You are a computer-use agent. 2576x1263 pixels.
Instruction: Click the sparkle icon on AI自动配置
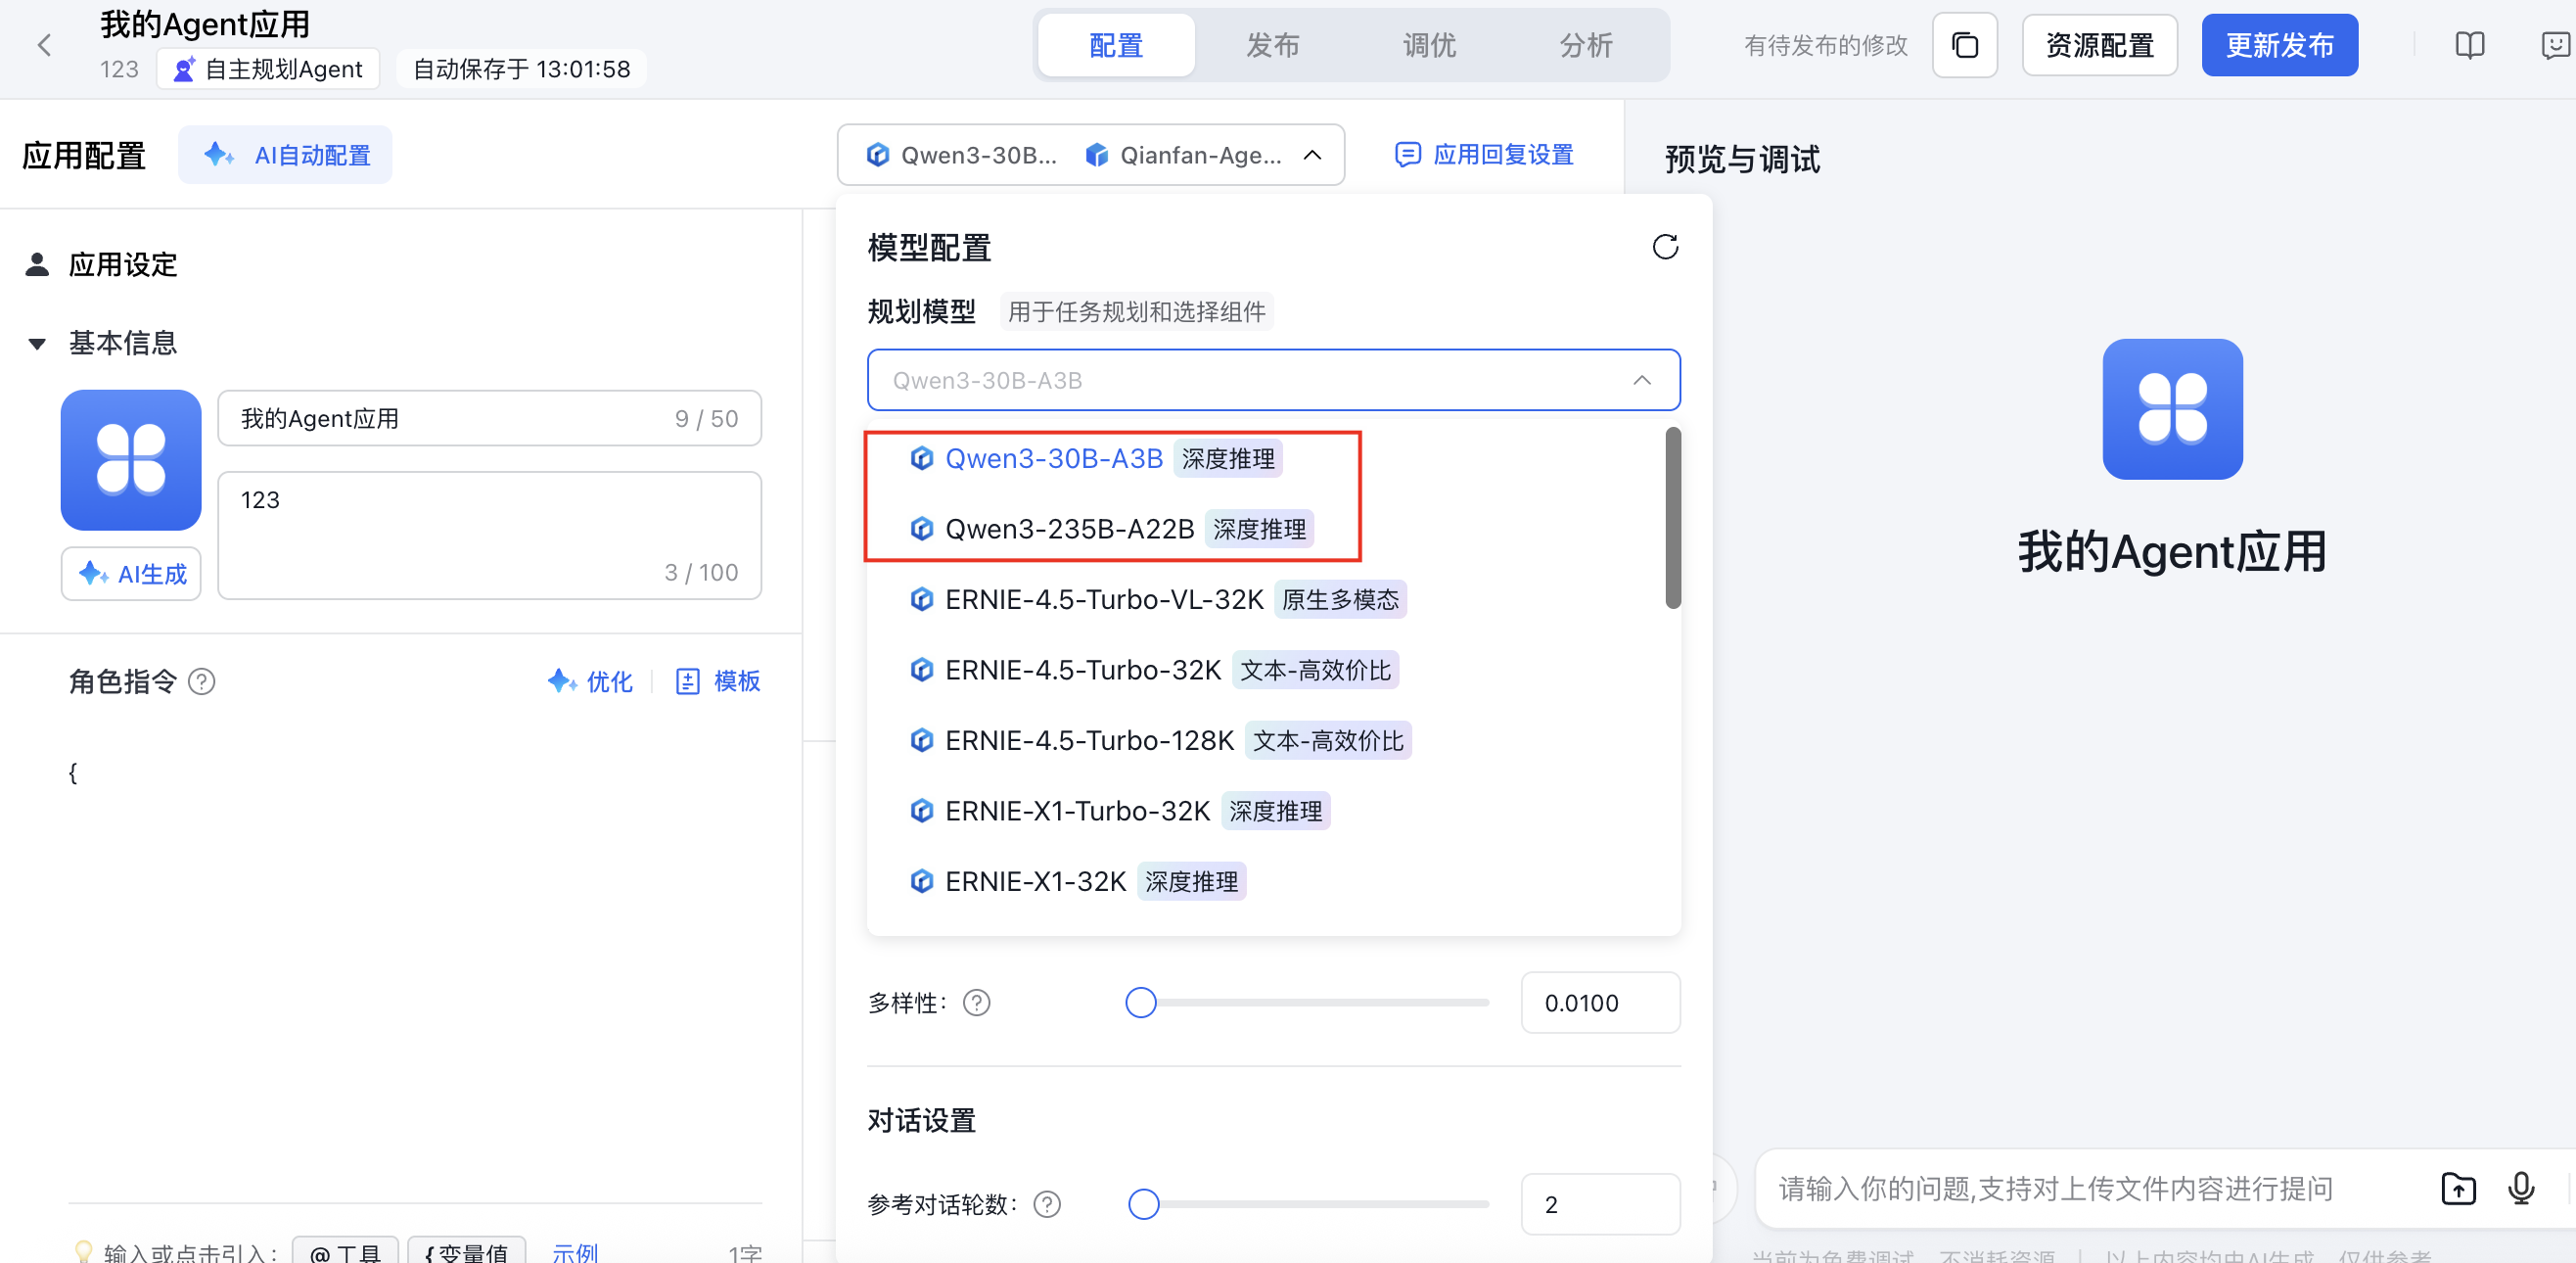click(219, 155)
